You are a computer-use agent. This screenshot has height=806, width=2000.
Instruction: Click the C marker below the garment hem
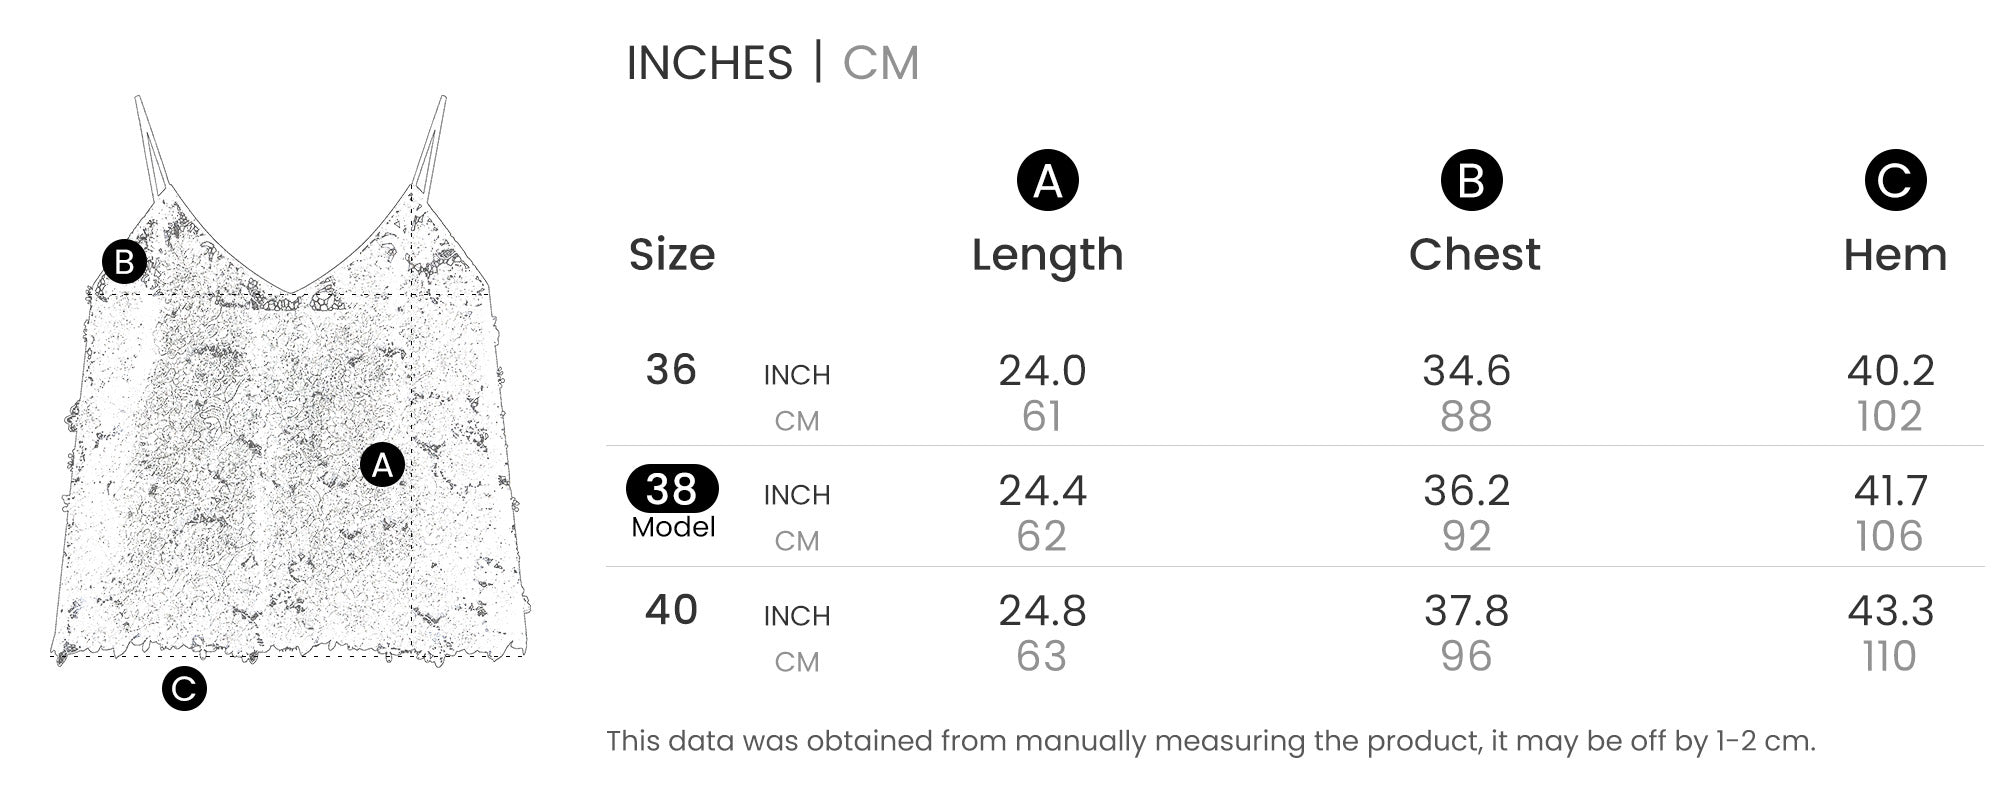click(x=184, y=688)
